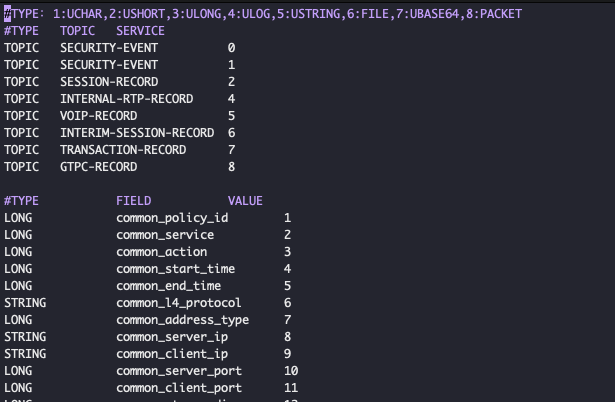615x402 pixels.
Task: Select the common_end_time field name
Action: [x=168, y=286]
